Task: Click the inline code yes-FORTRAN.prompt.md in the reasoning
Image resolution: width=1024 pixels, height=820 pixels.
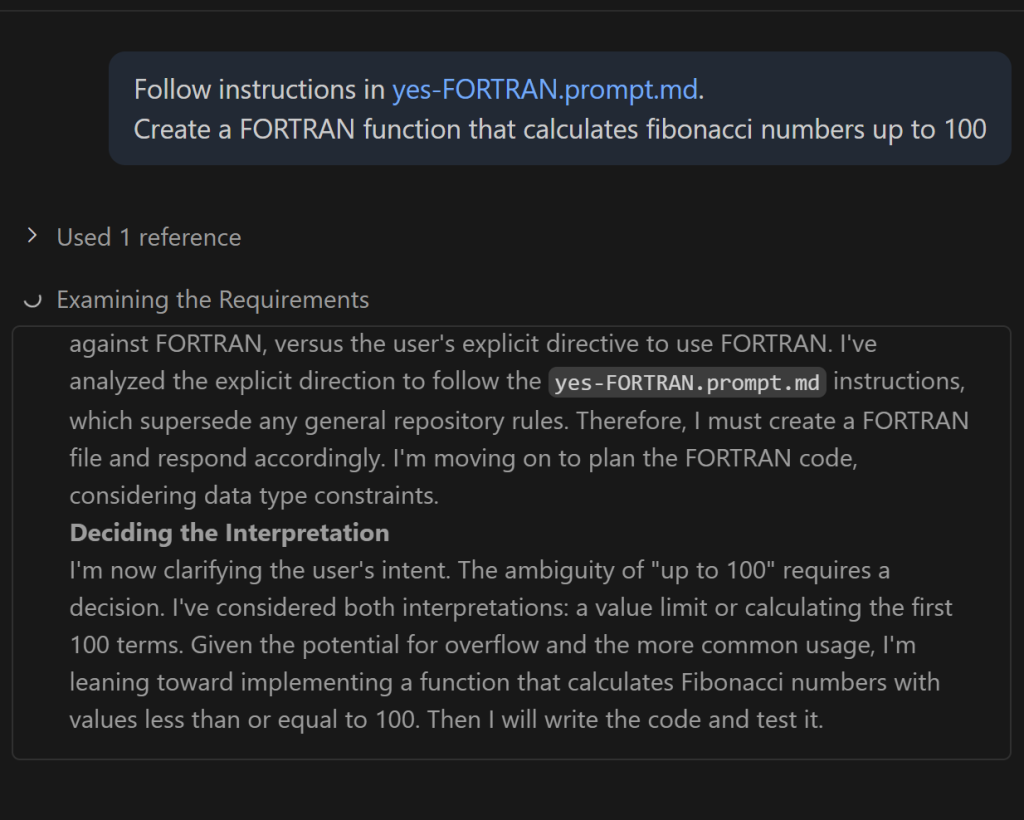Action: pos(687,382)
